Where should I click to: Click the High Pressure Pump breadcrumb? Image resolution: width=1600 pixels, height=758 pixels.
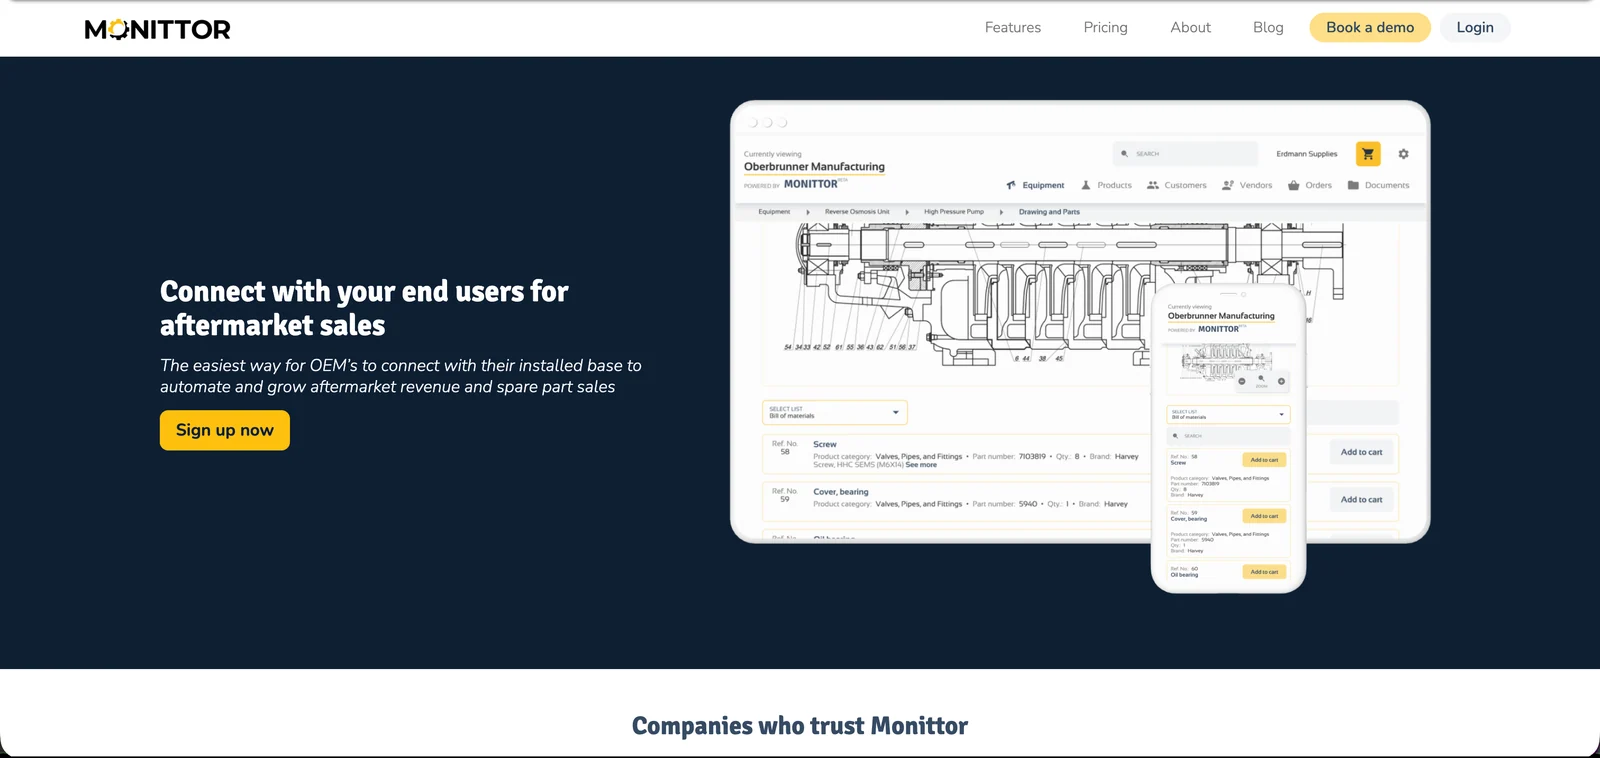[954, 212]
